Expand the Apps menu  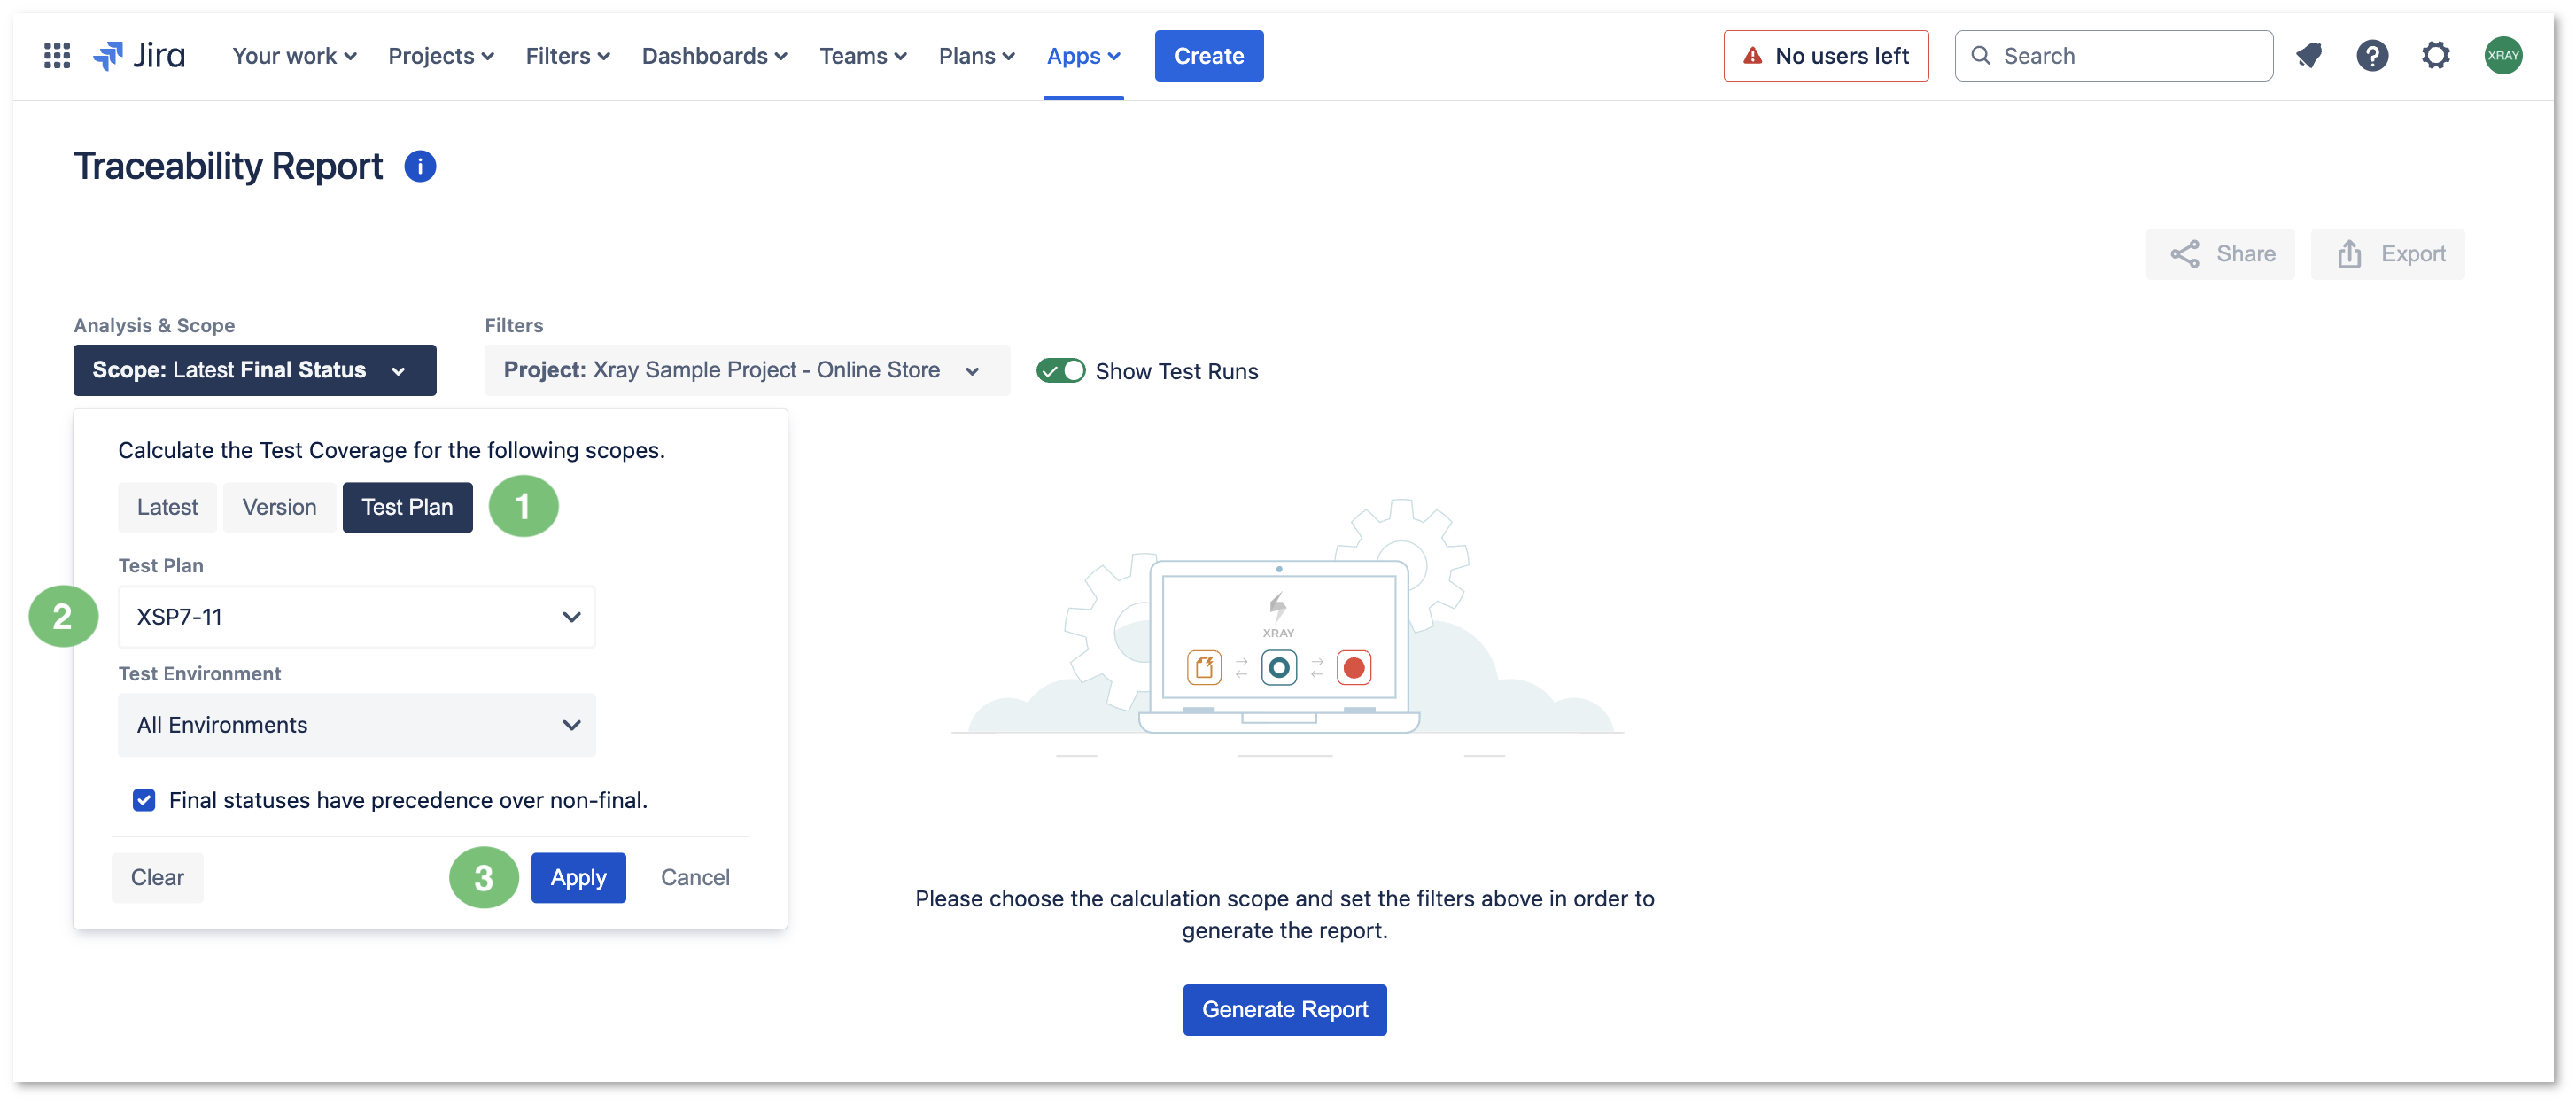tap(1083, 56)
